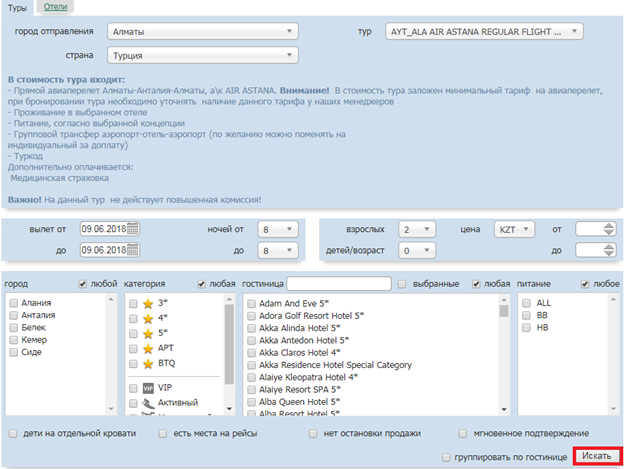Check the Adam And Eve 5* hotel

(x=251, y=304)
